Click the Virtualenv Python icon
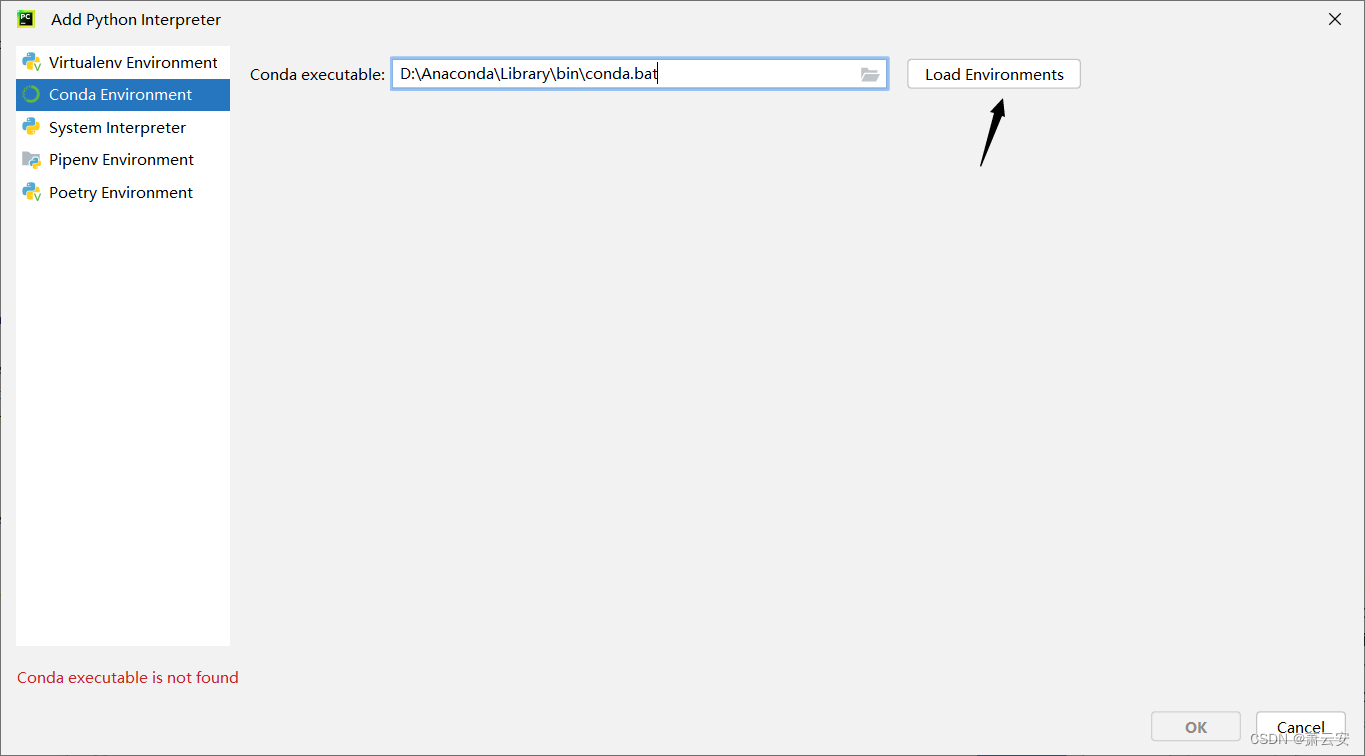1365x756 pixels. point(32,62)
